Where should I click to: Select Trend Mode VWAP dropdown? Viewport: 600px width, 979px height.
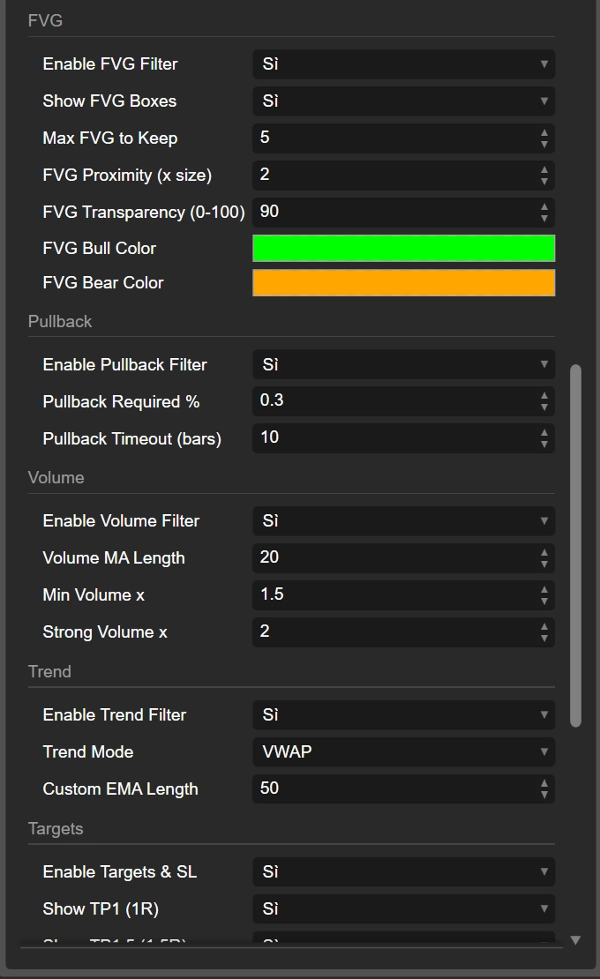click(x=403, y=752)
